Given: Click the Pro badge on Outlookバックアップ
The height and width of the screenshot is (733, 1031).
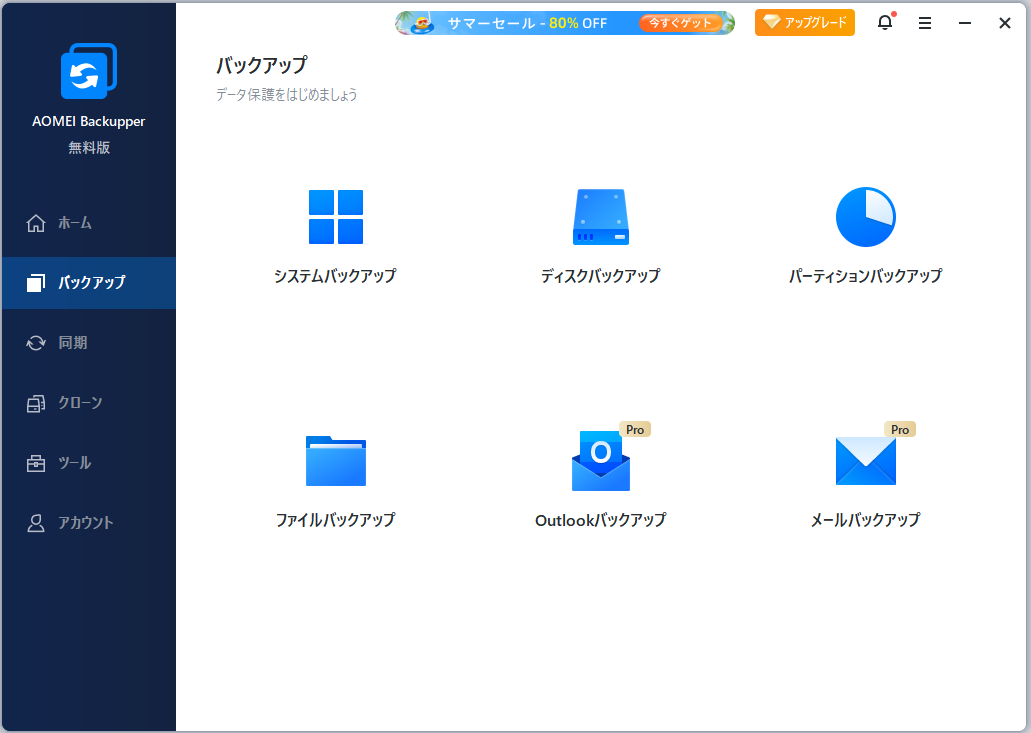Looking at the screenshot, I should coord(635,429).
